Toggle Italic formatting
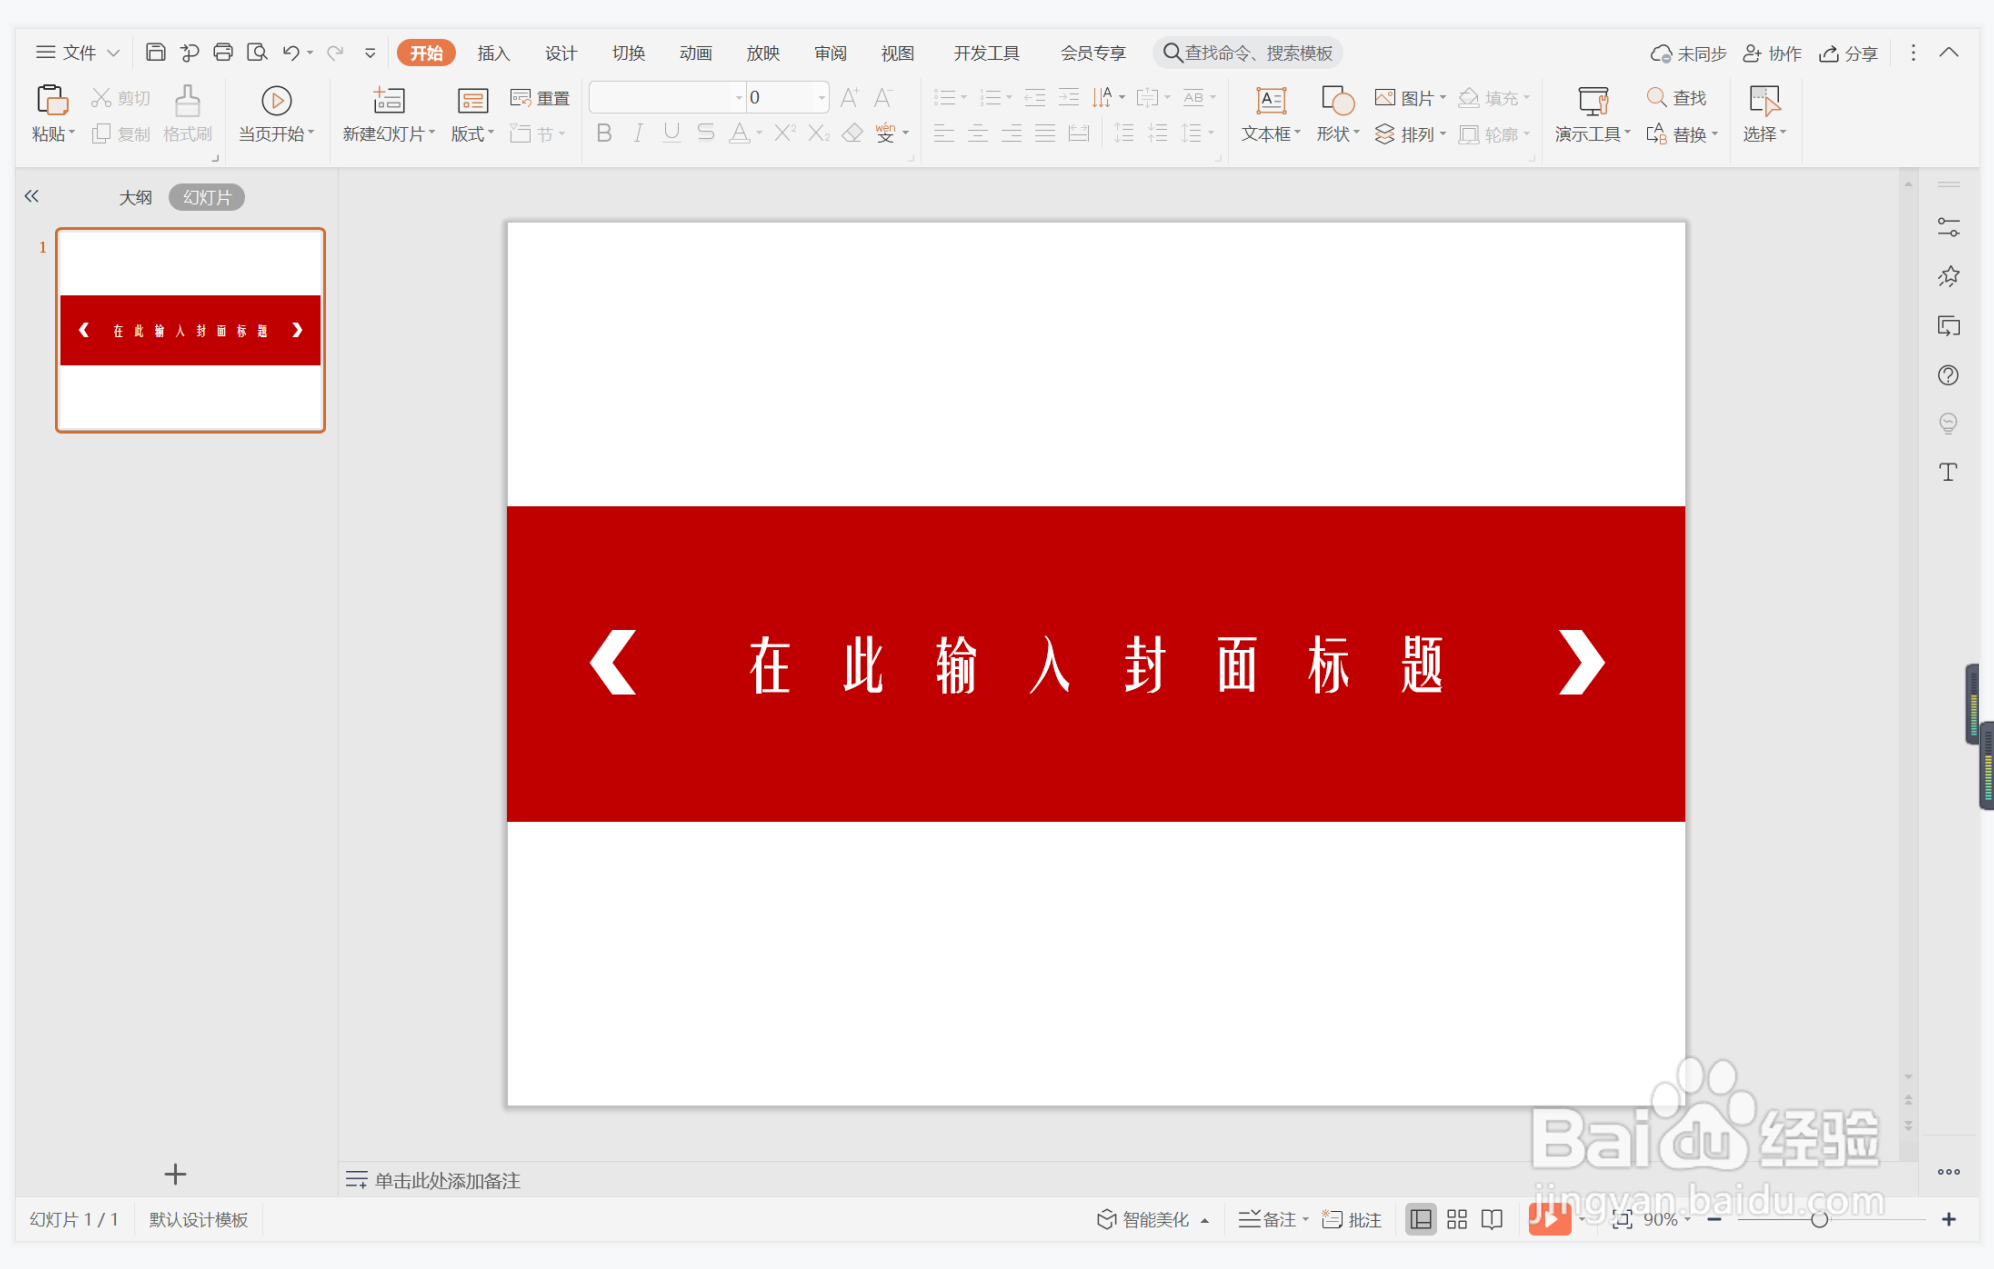Image resolution: width=1994 pixels, height=1269 pixels. tap(638, 133)
